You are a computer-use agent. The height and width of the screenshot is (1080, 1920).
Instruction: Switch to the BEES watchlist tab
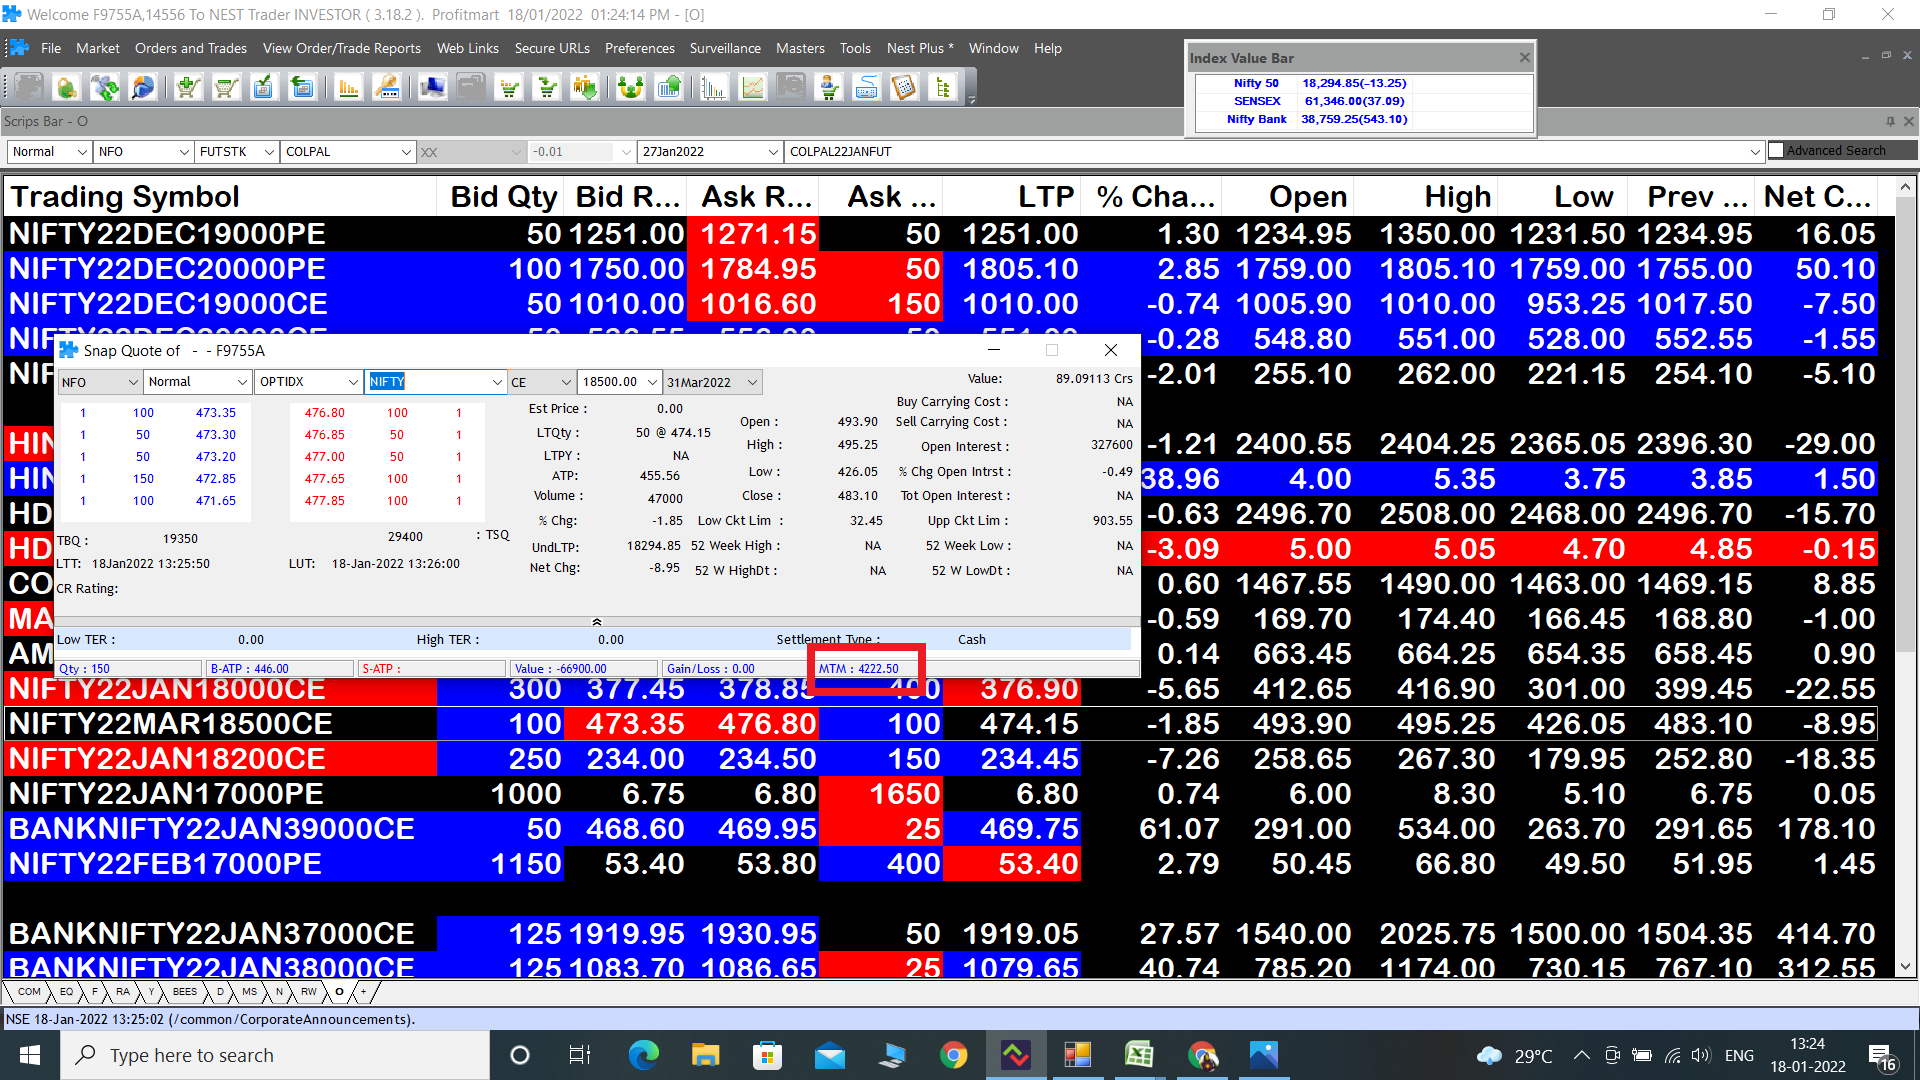[x=185, y=992]
